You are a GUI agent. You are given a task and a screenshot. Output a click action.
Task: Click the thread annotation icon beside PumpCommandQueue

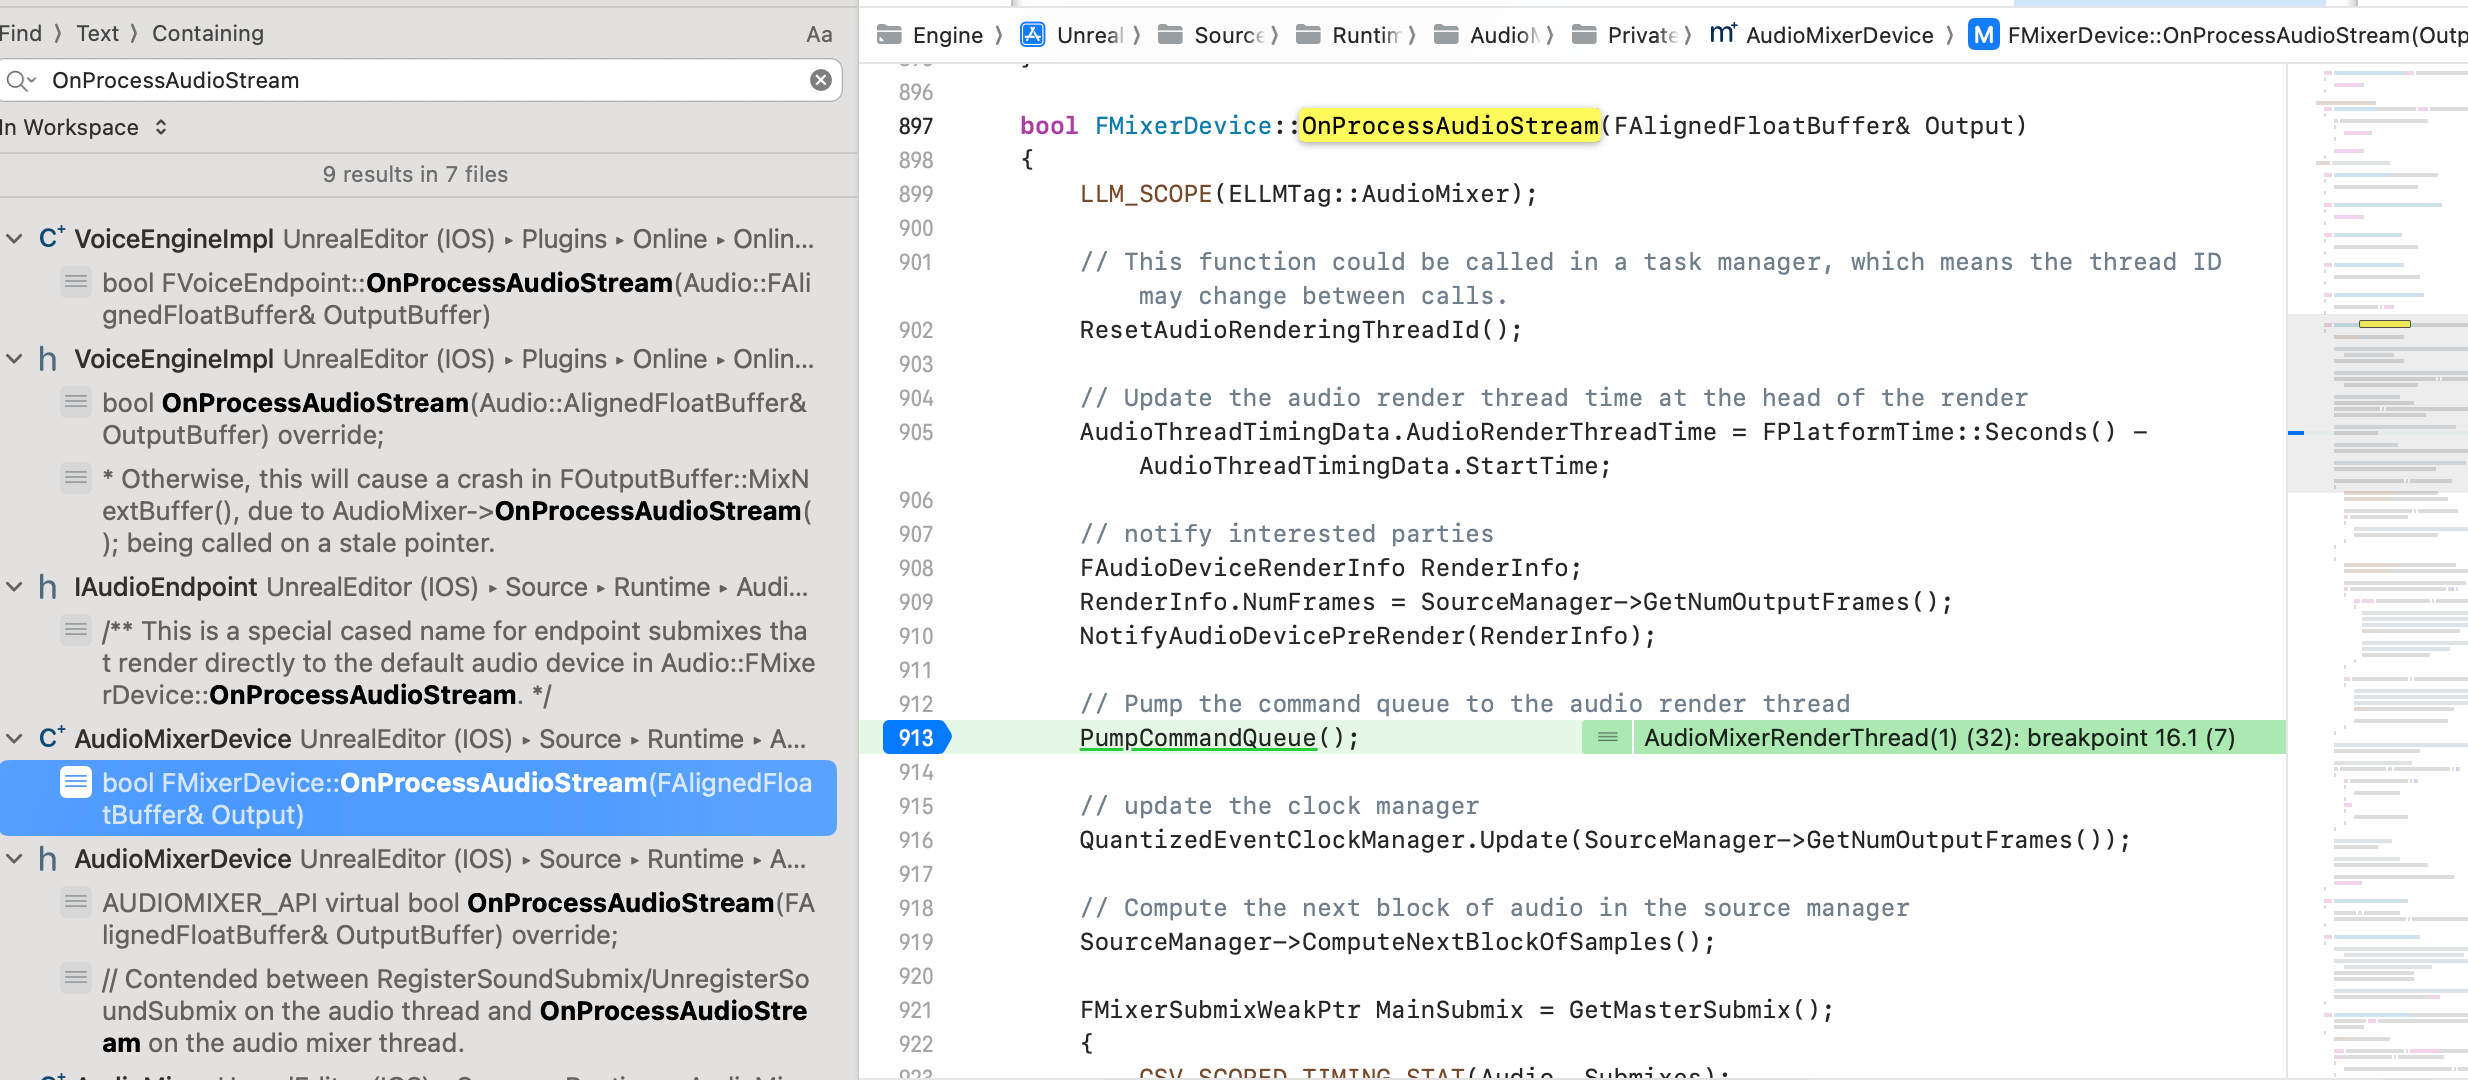(x=1607, y=738)
